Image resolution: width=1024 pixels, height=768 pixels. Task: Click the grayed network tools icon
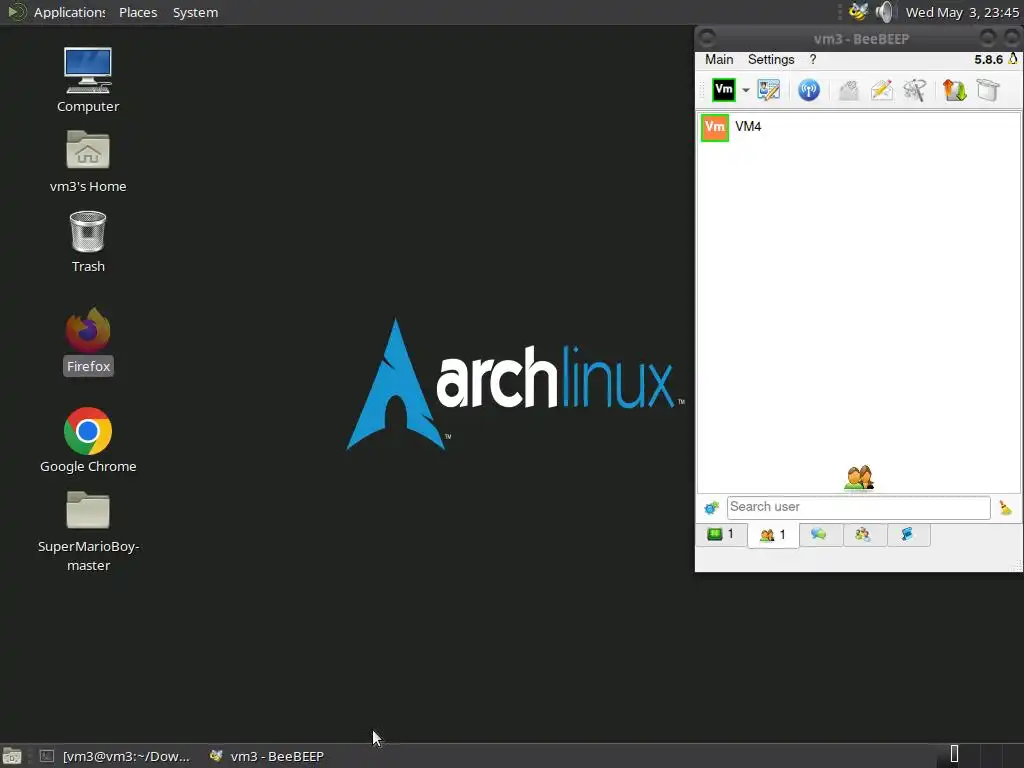[x=915, y=89]
